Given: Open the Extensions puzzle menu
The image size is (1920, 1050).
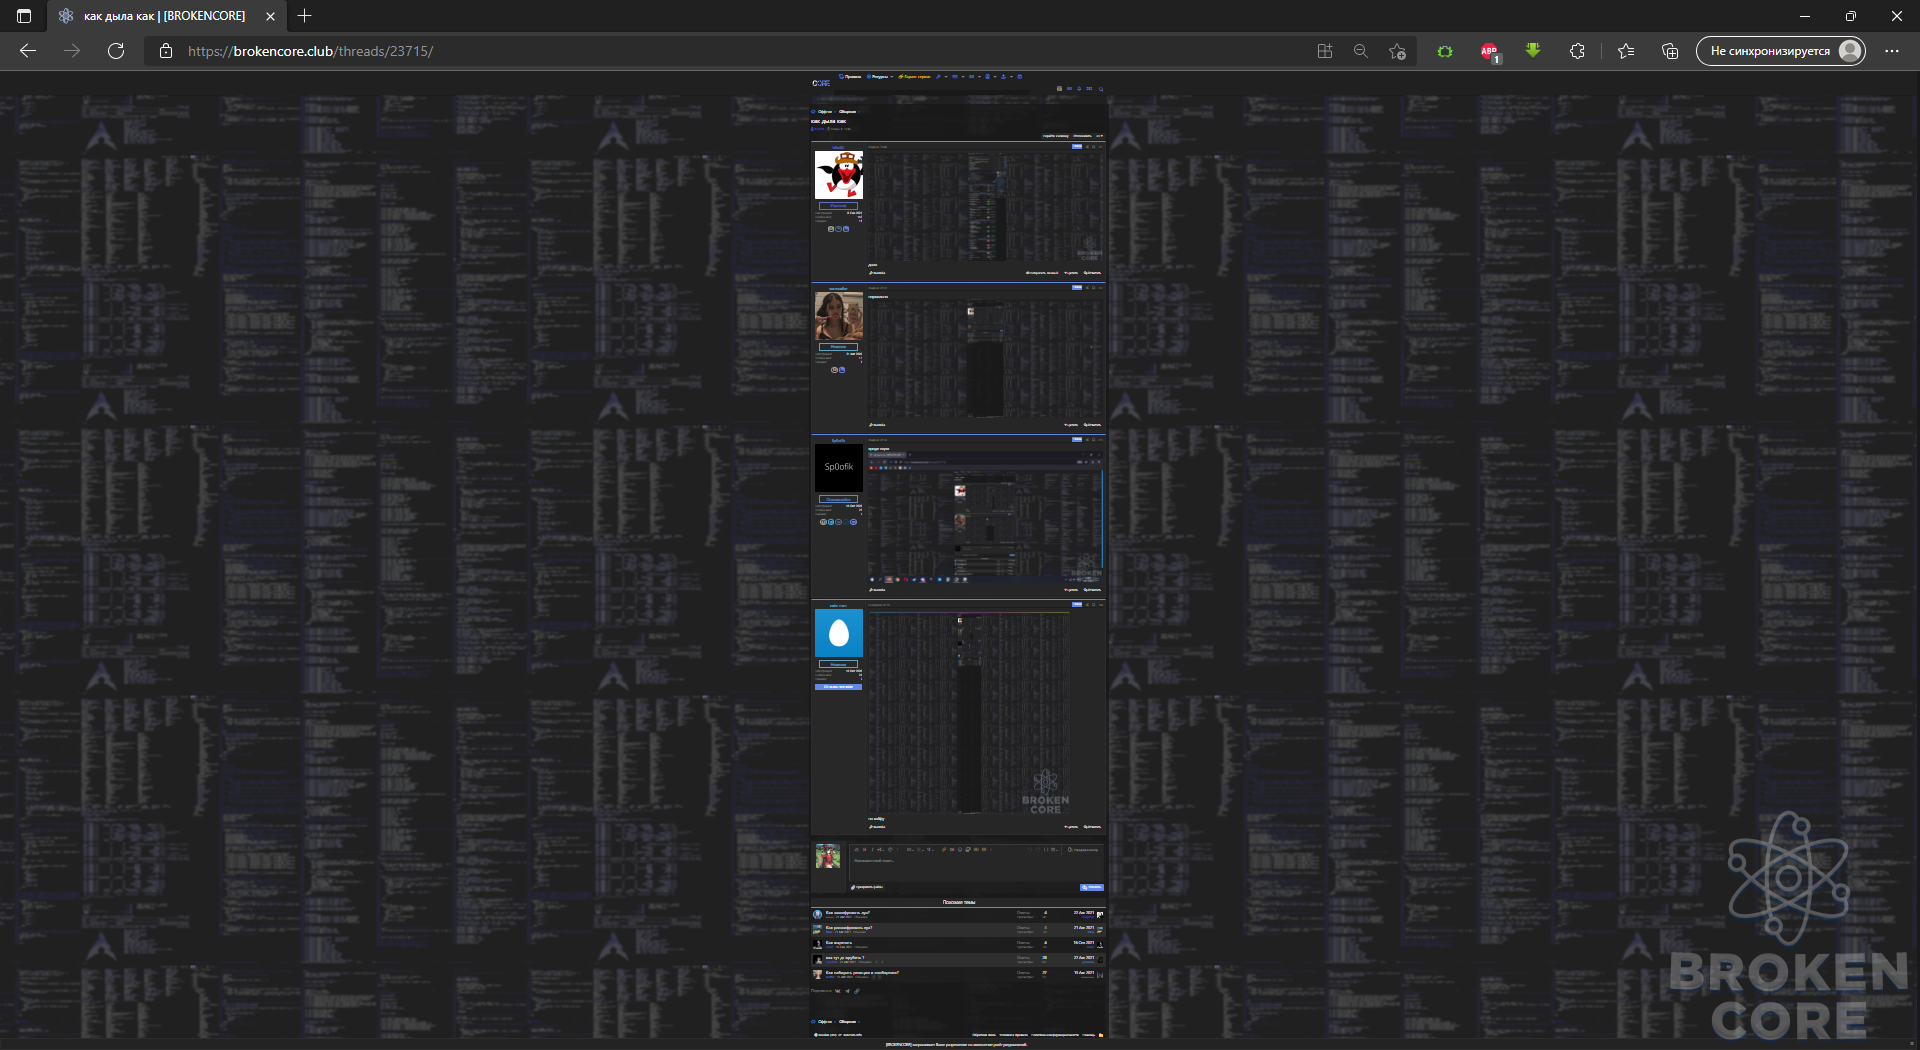Looking at the screenshot, I should (x=1577, y=51).
